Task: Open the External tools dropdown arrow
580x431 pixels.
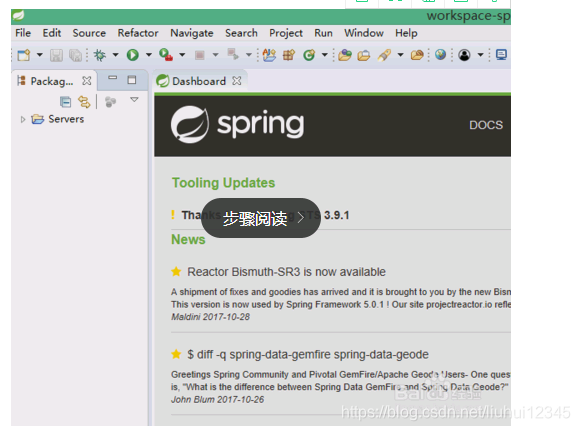Action: click(182, 55)
